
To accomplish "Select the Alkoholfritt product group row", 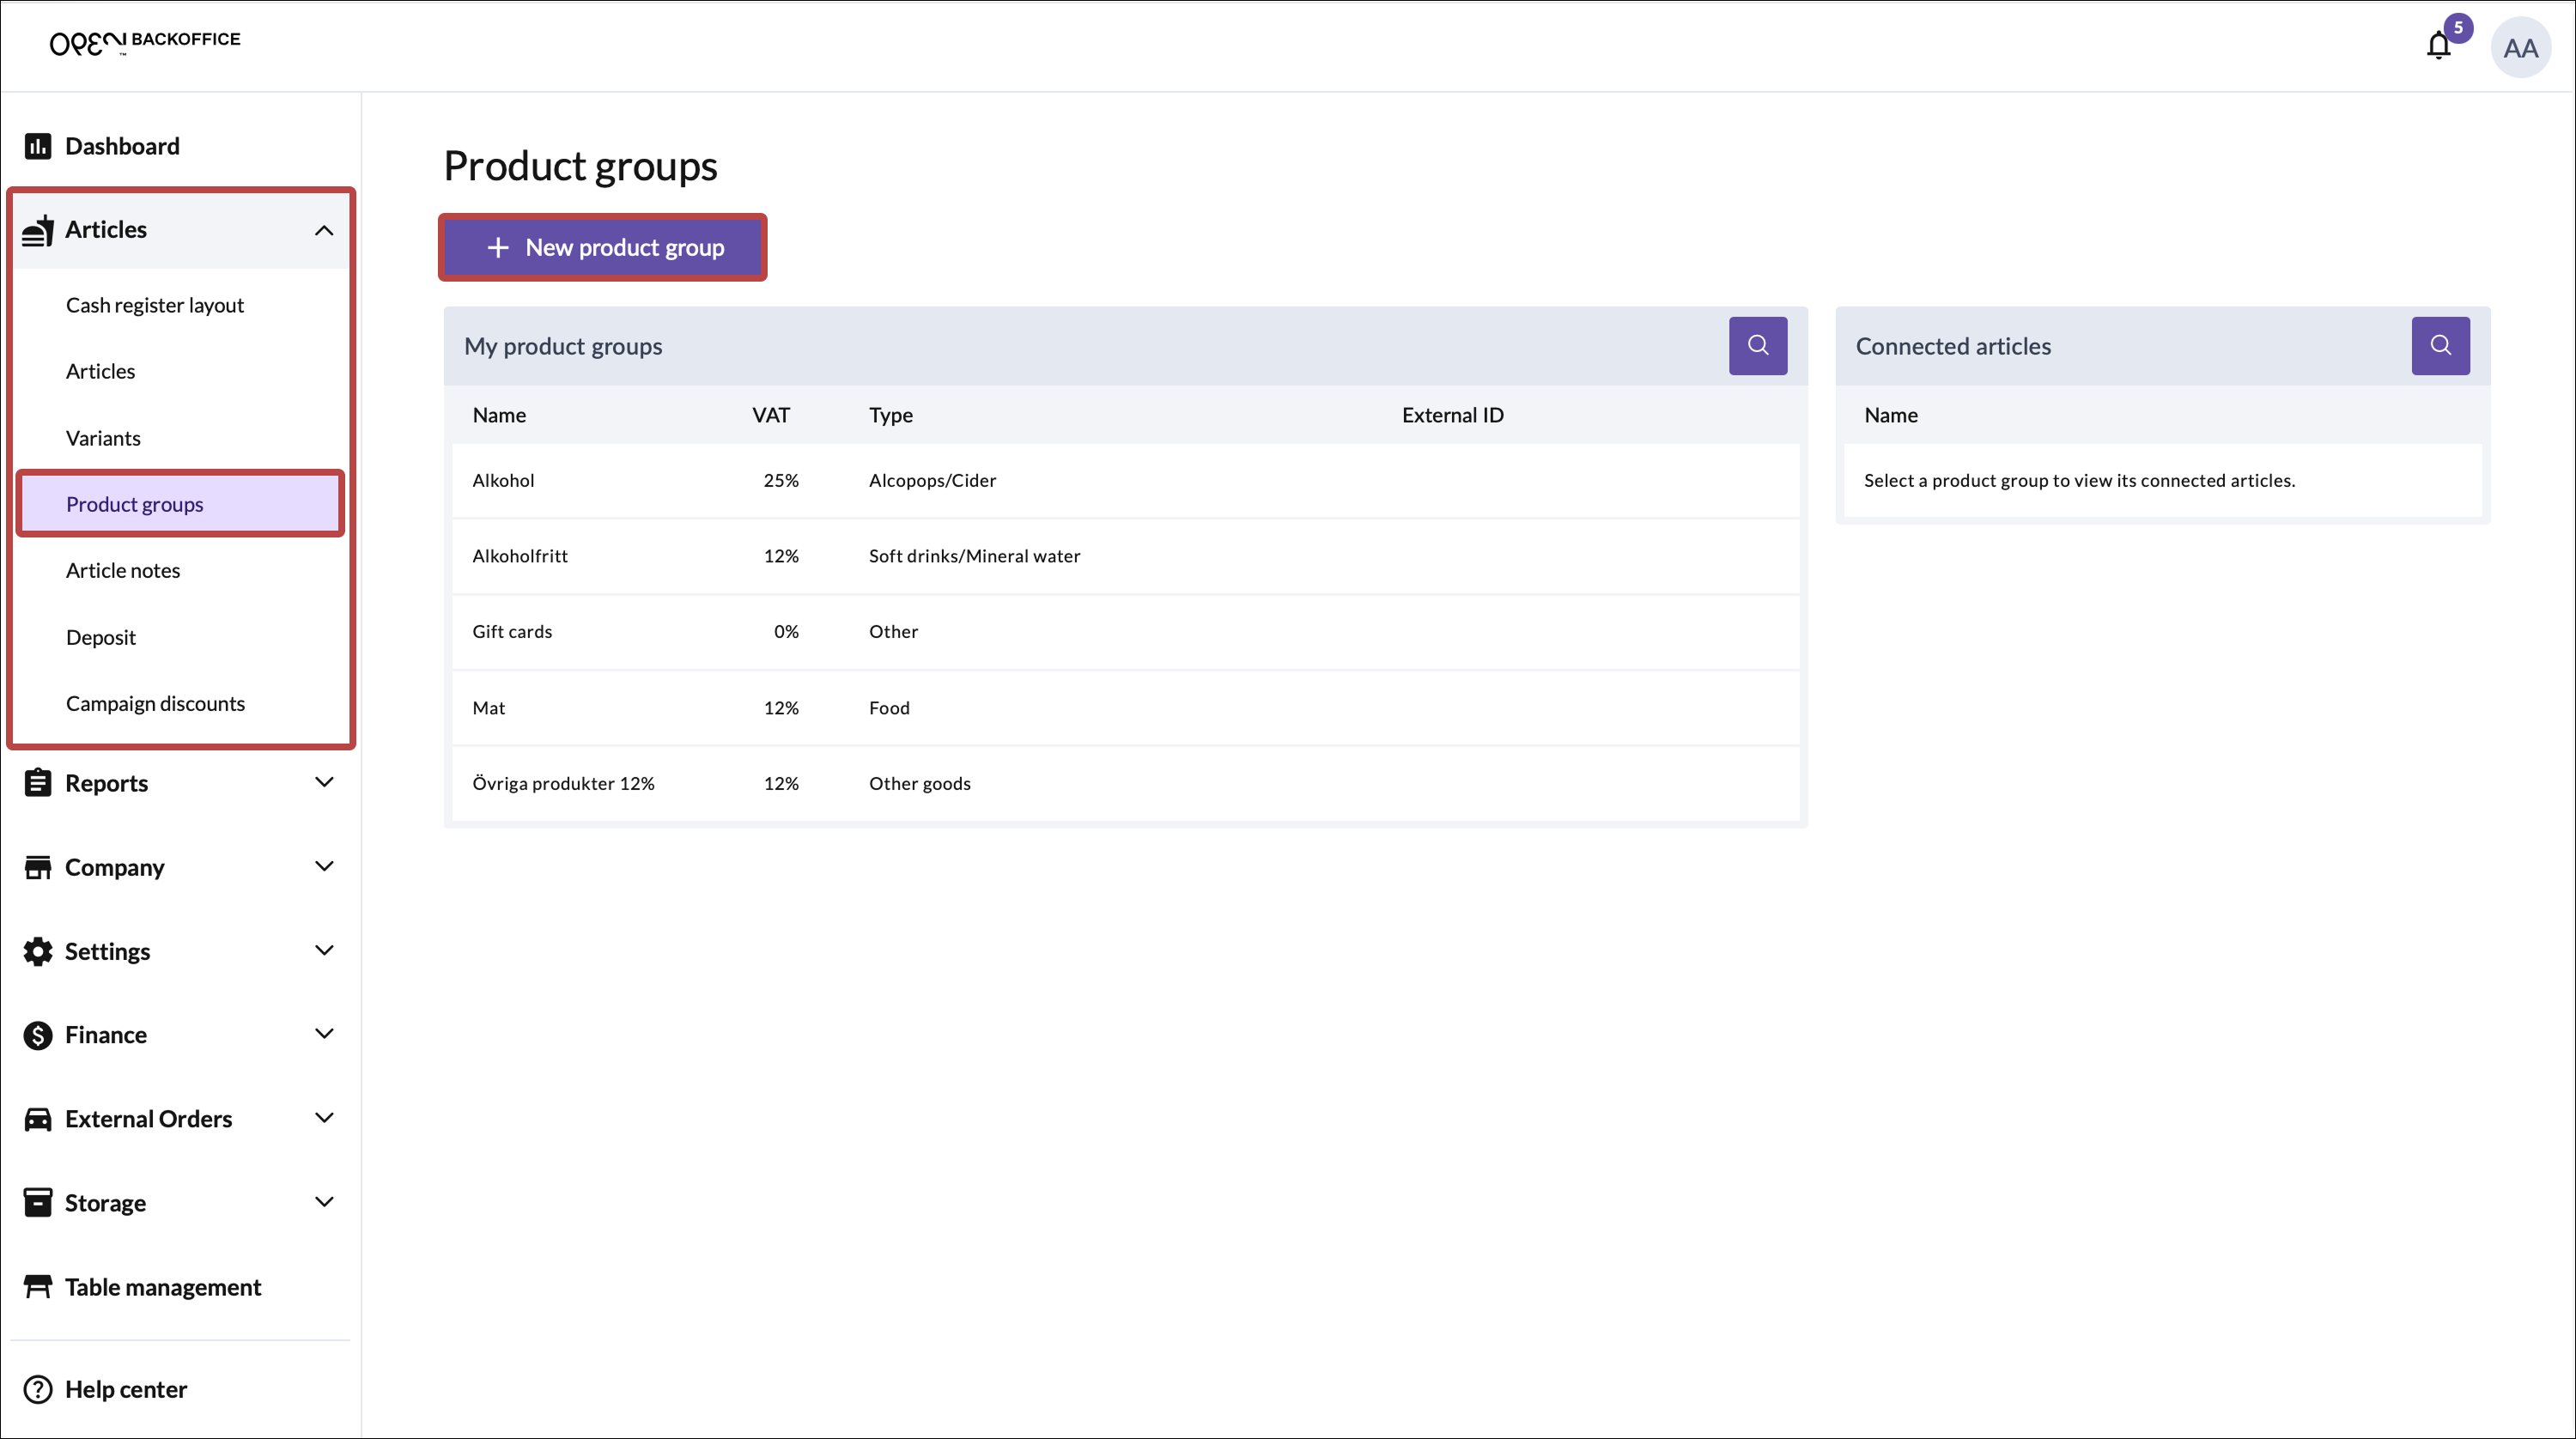I will (x=1125, y=556).
